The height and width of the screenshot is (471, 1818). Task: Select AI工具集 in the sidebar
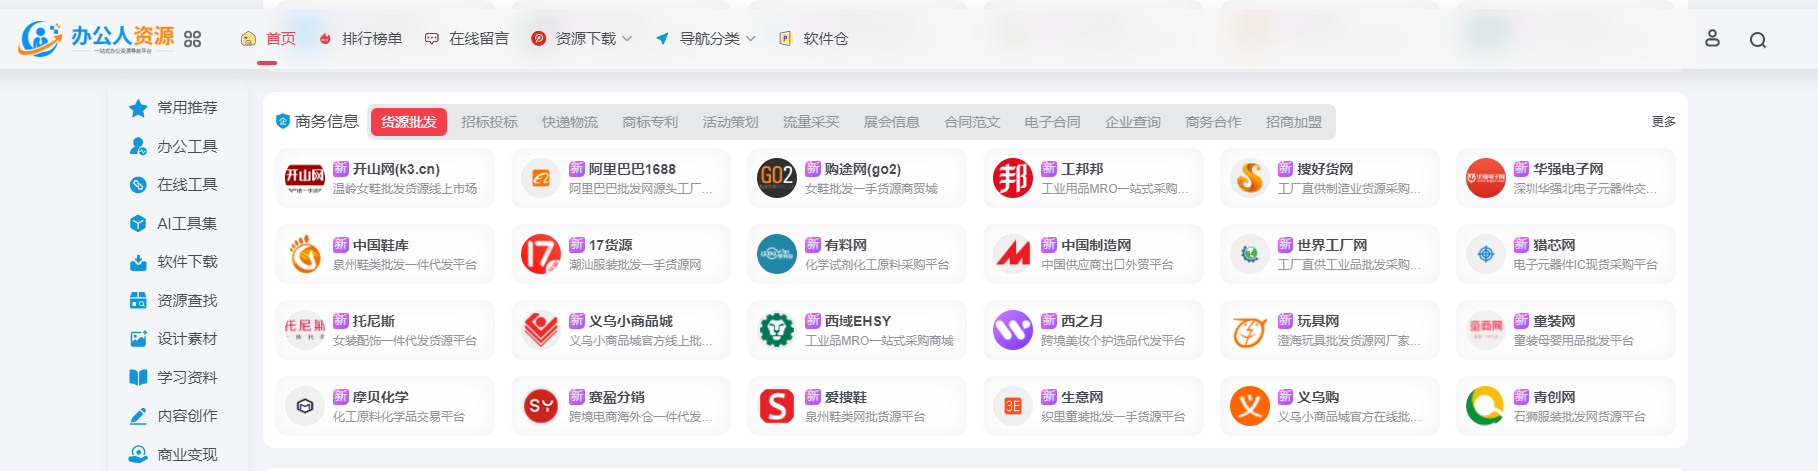click(x=174, y=223)
